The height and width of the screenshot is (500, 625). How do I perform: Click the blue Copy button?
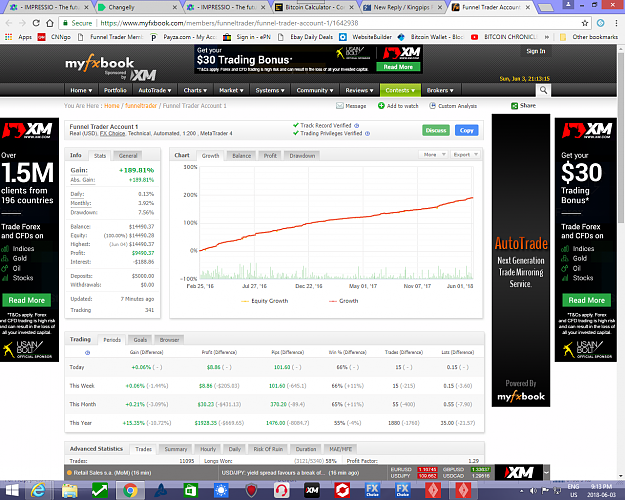pos(466,130)
